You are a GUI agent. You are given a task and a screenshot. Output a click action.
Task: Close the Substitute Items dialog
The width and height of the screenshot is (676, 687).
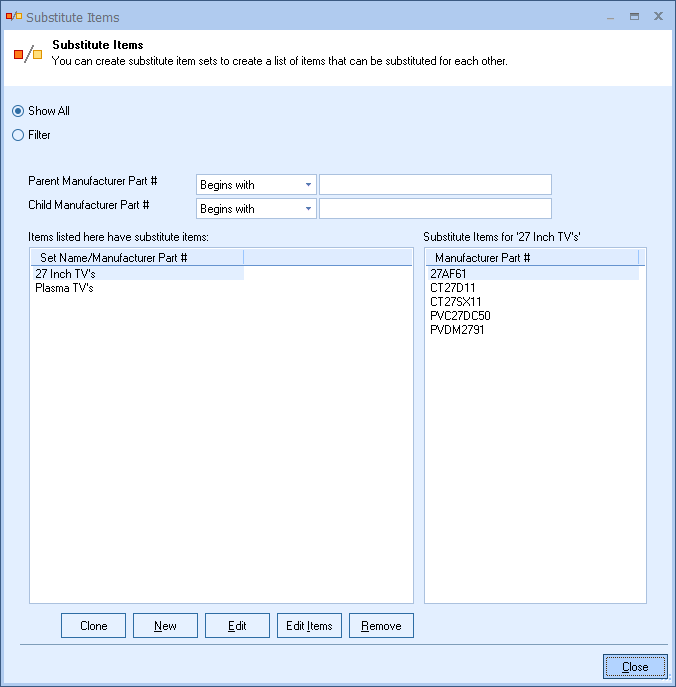coord(635,667)
